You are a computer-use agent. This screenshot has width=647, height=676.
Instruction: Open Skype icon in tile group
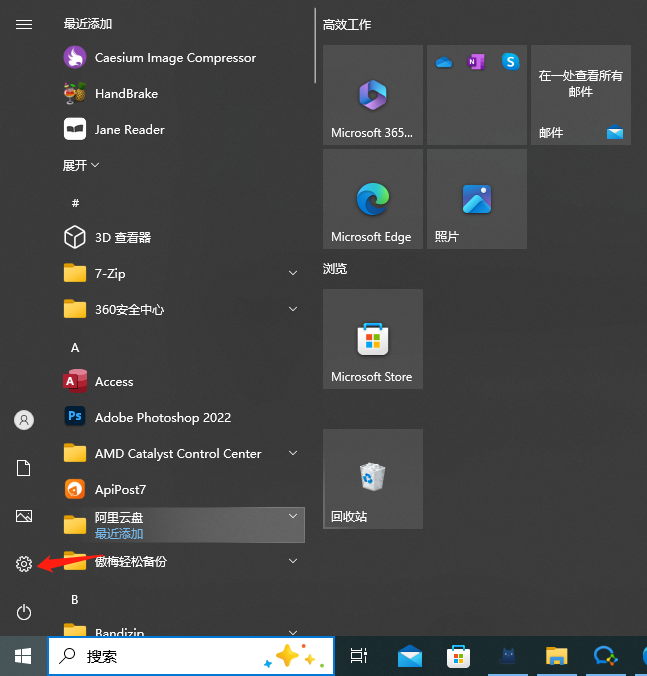[510, 62]
